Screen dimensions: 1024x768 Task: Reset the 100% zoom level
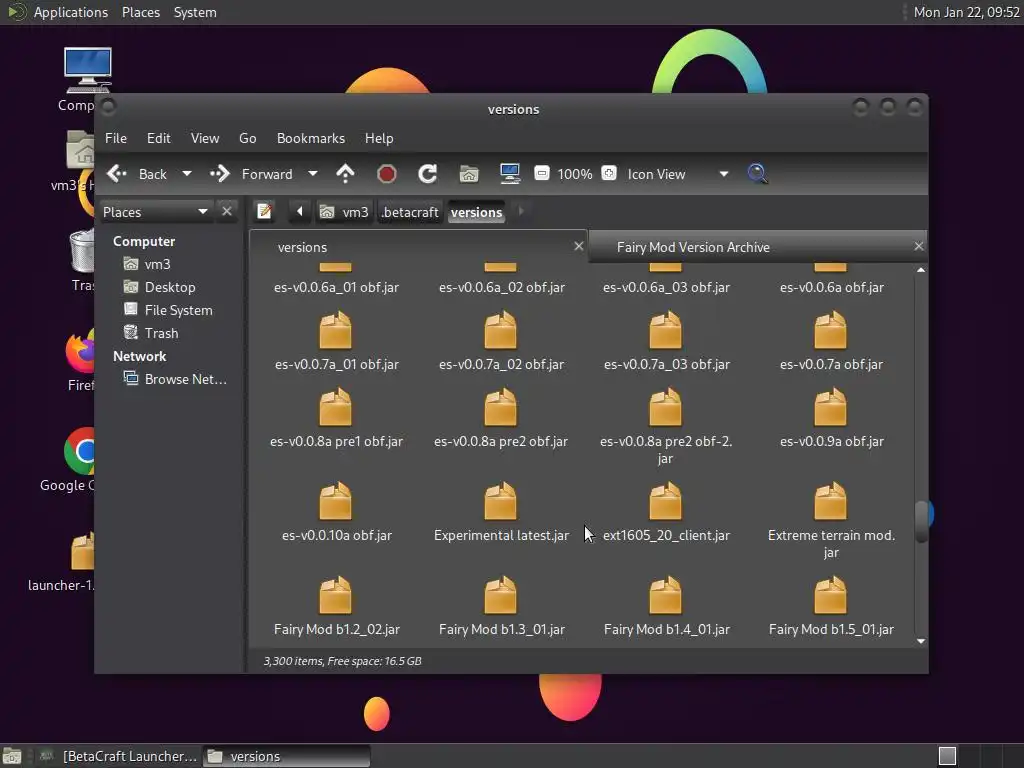click(x=575, y=174)
